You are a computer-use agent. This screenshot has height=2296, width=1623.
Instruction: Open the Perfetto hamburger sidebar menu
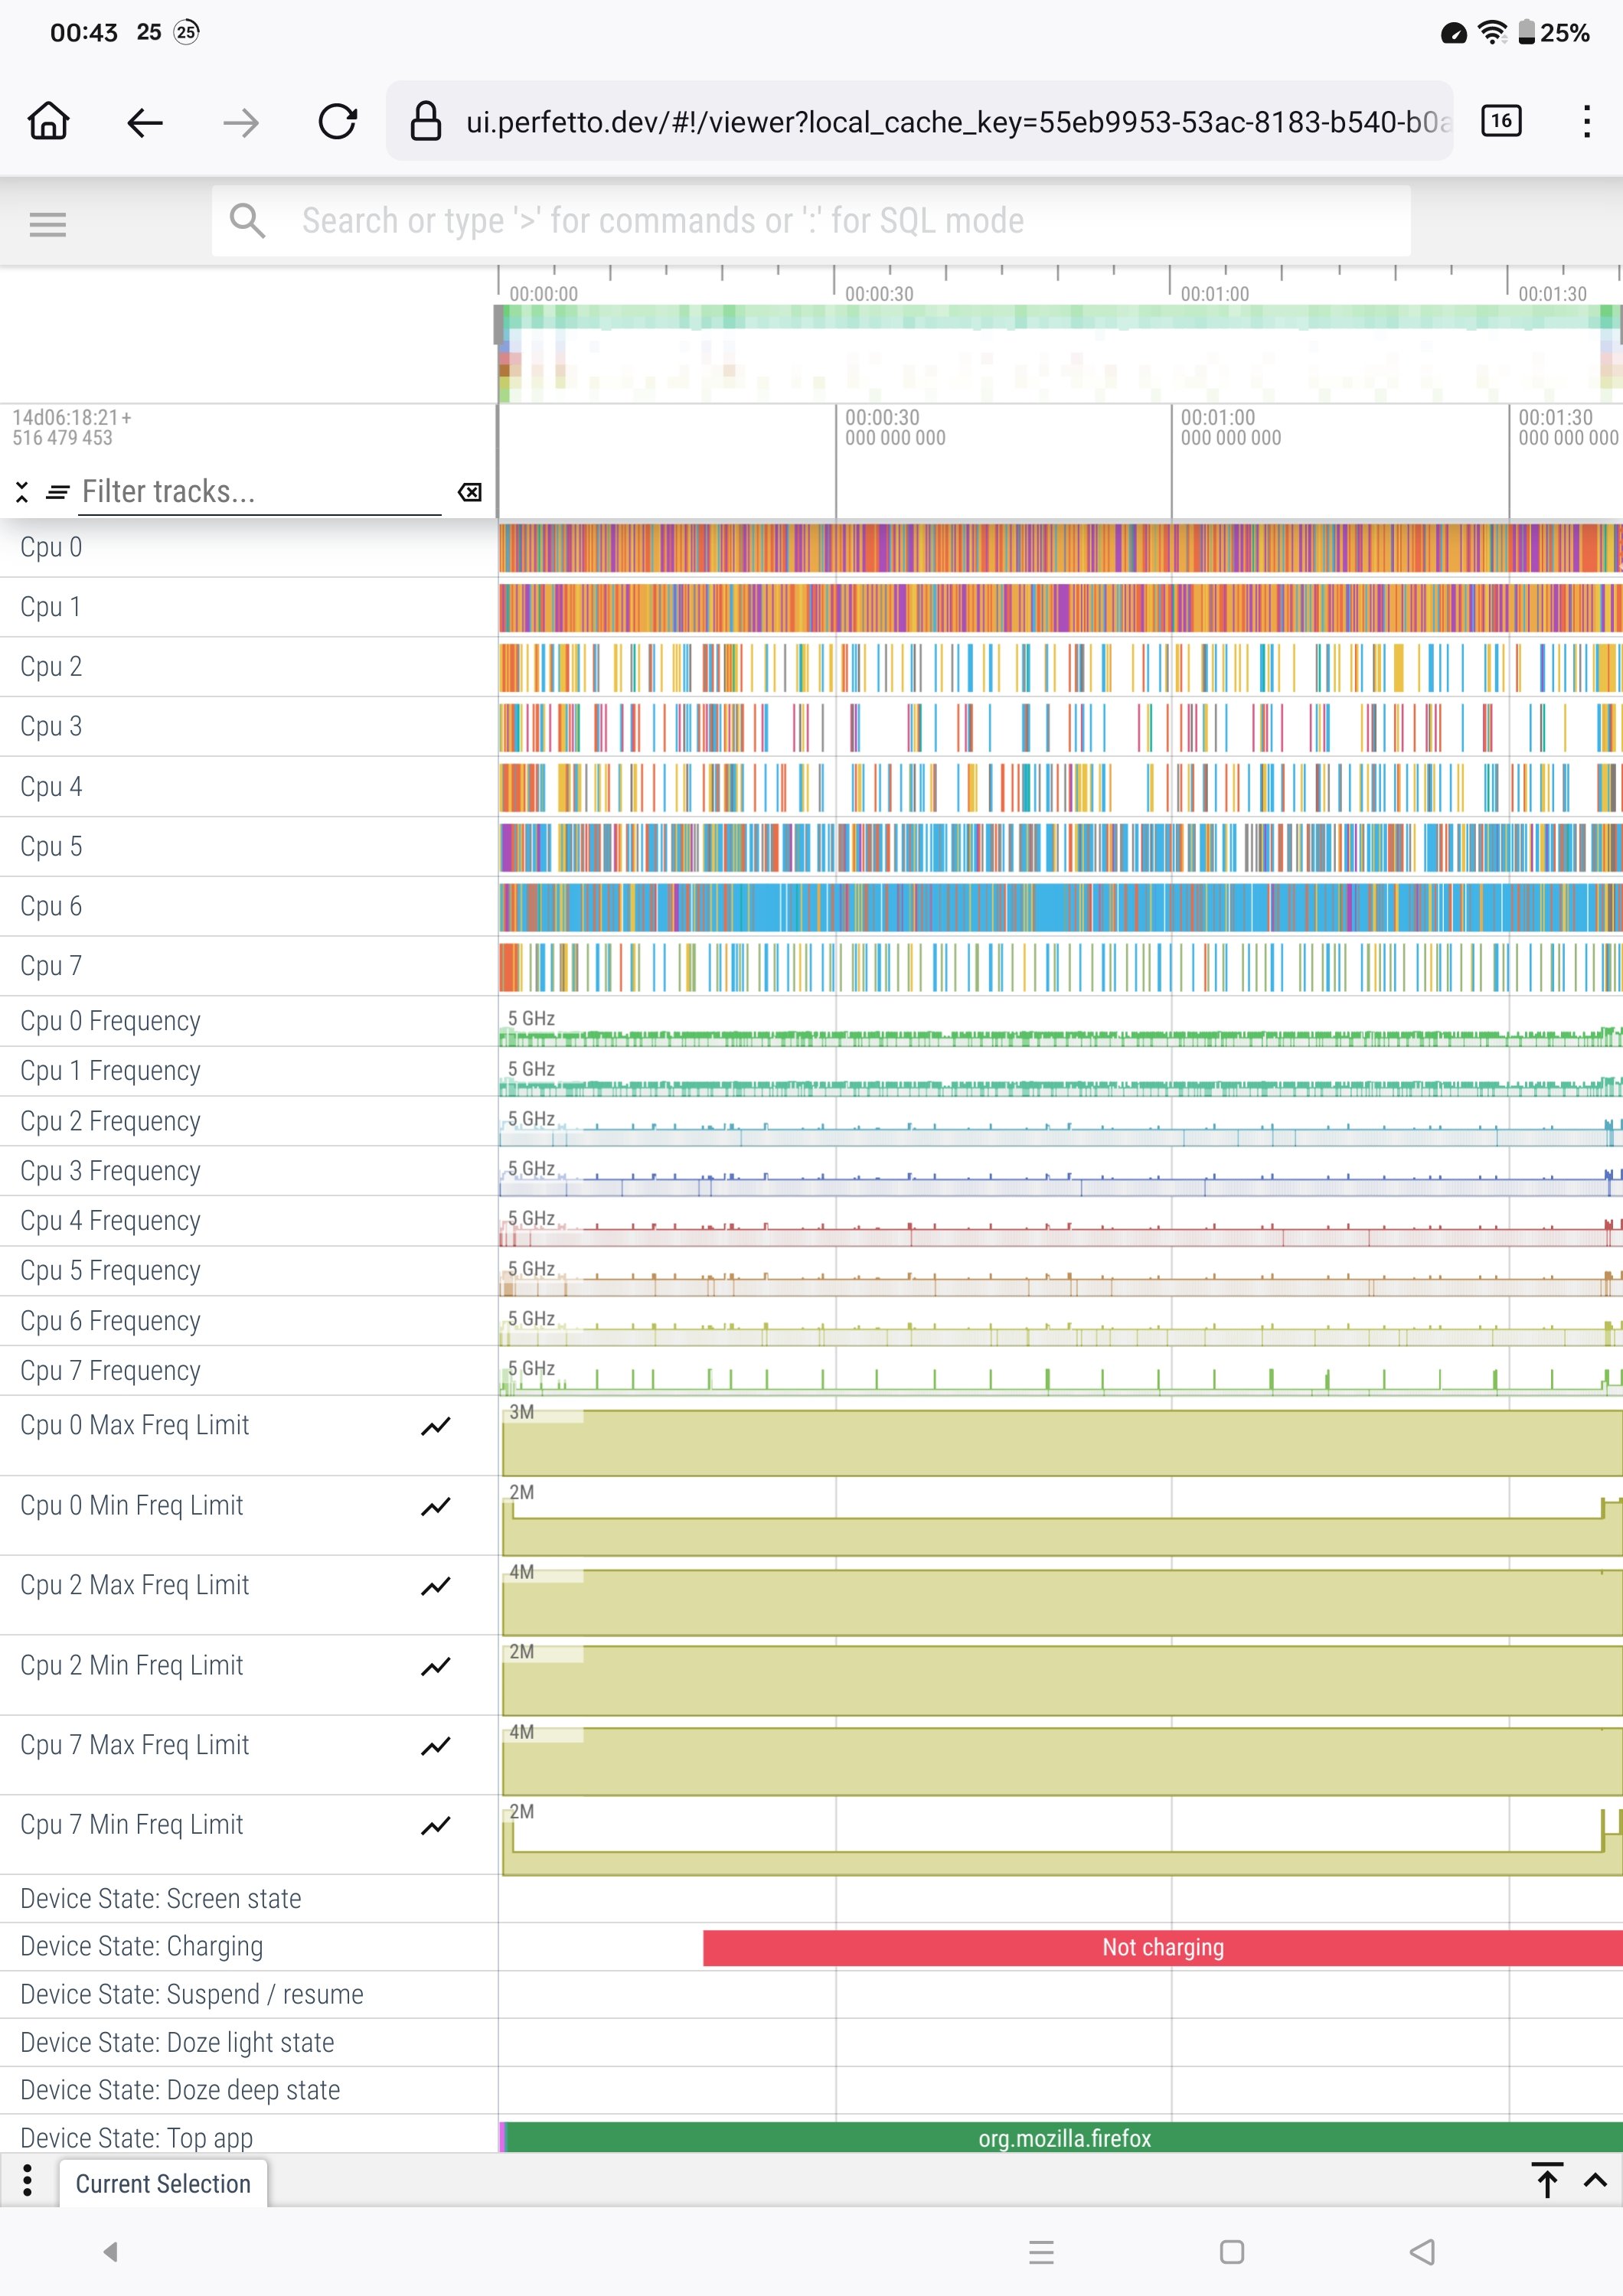point(47,224)
